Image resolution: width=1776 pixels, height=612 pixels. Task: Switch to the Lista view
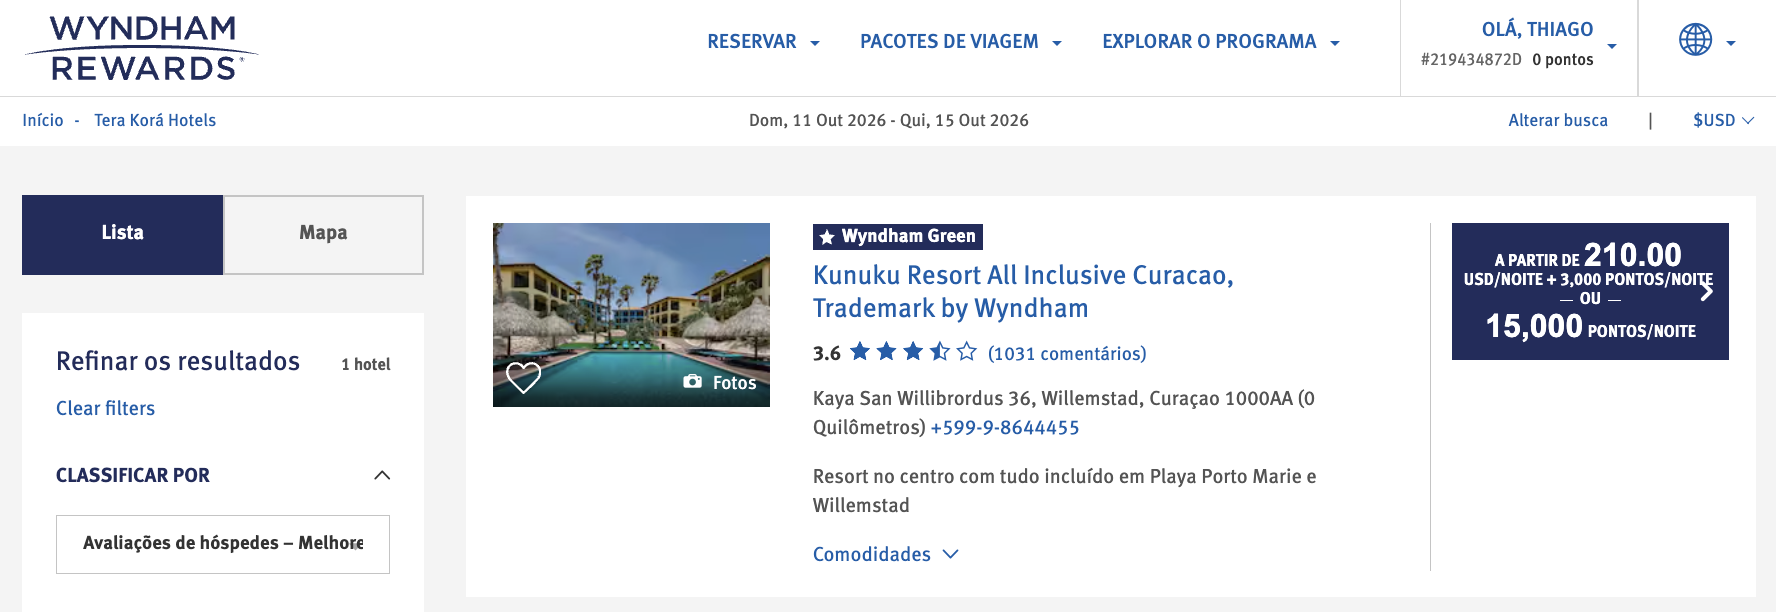click(122, 234)
